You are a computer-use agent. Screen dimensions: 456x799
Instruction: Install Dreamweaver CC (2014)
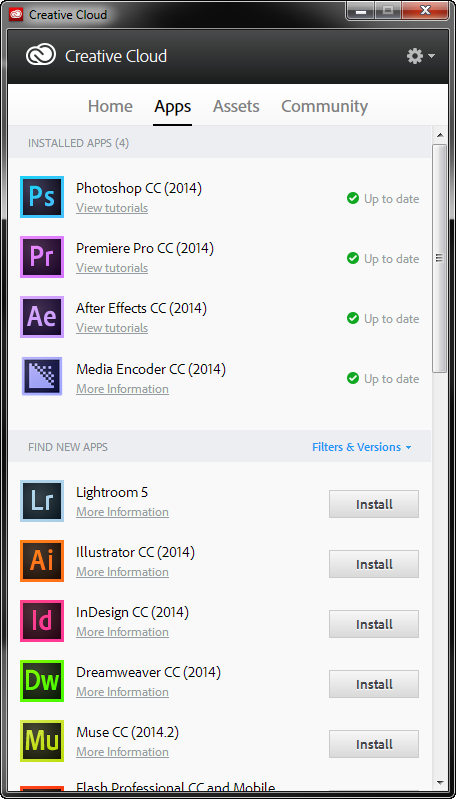(374, 684)
